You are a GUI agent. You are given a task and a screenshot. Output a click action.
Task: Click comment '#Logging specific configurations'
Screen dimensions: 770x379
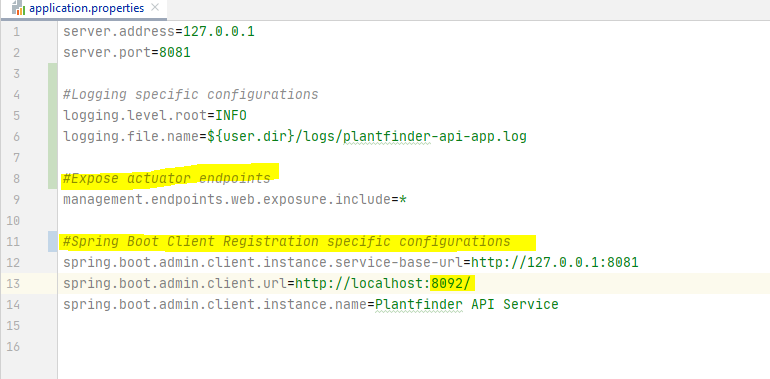click(191, 94)
